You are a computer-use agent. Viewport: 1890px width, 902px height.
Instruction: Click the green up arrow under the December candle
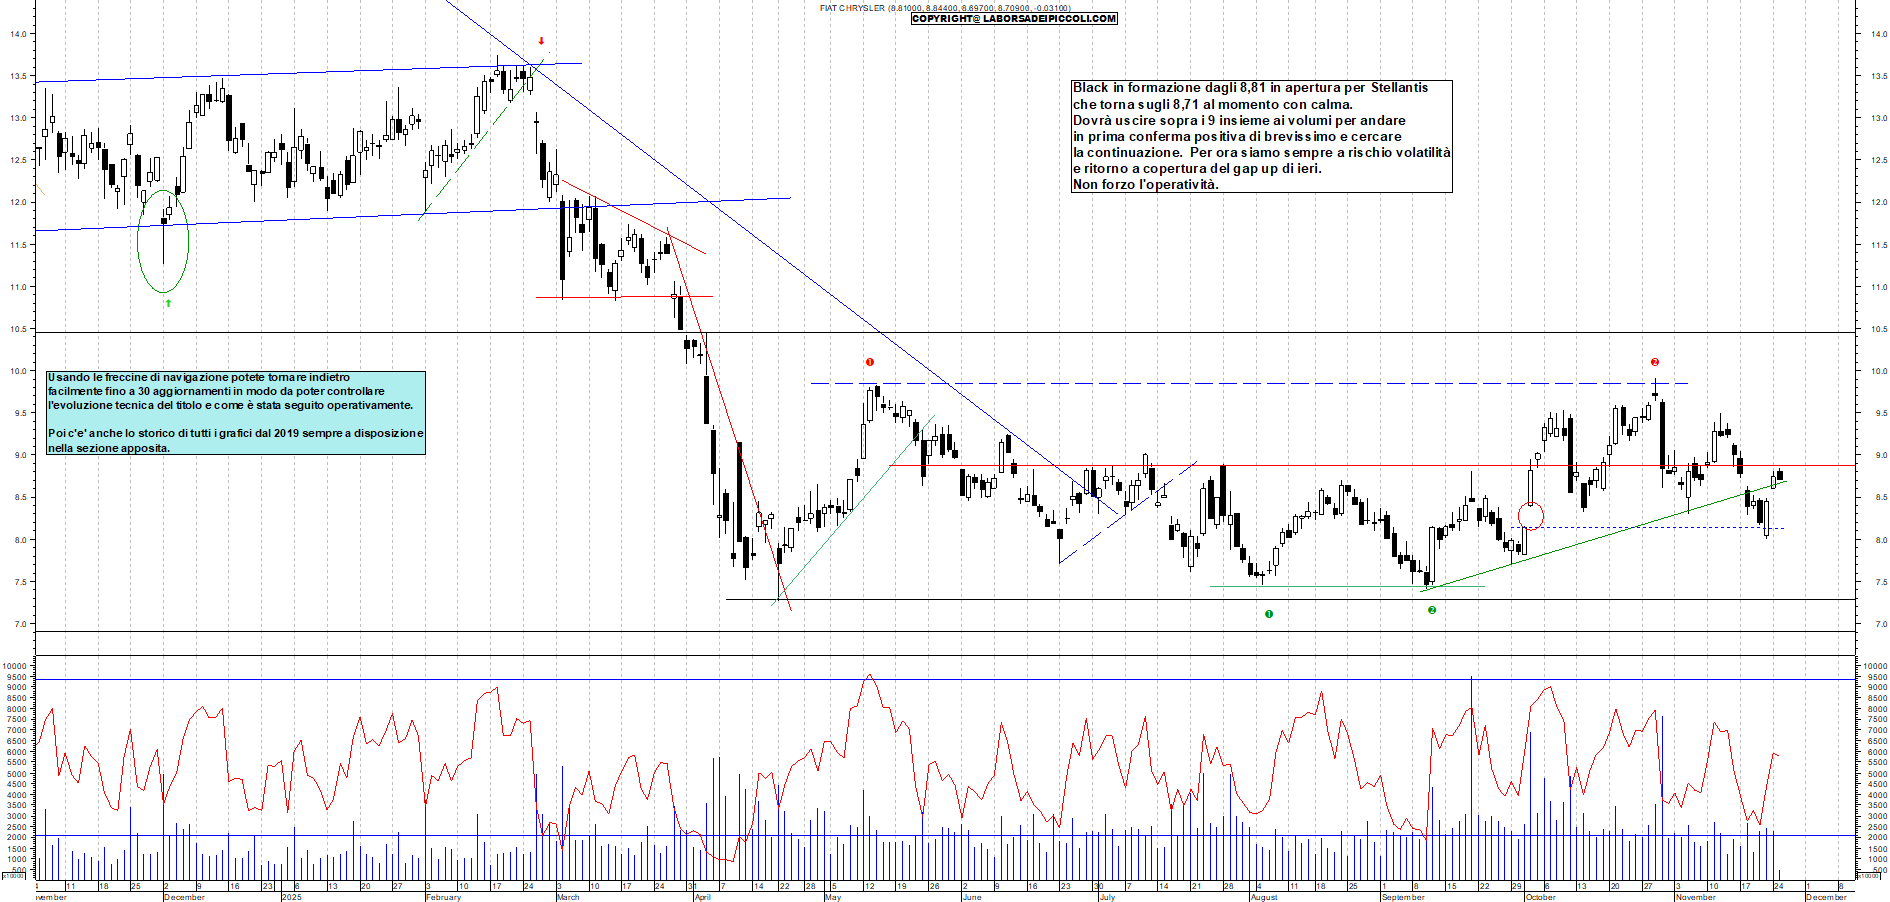[168, 300]
